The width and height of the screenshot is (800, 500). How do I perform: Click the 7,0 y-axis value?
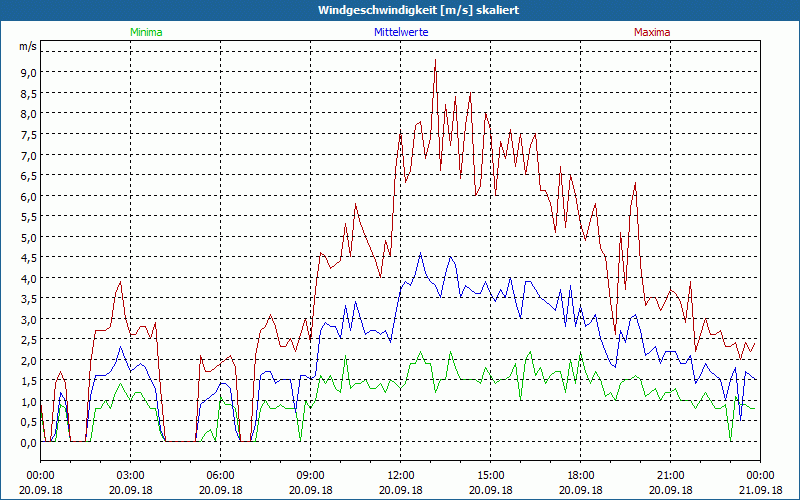click(29, 155)
